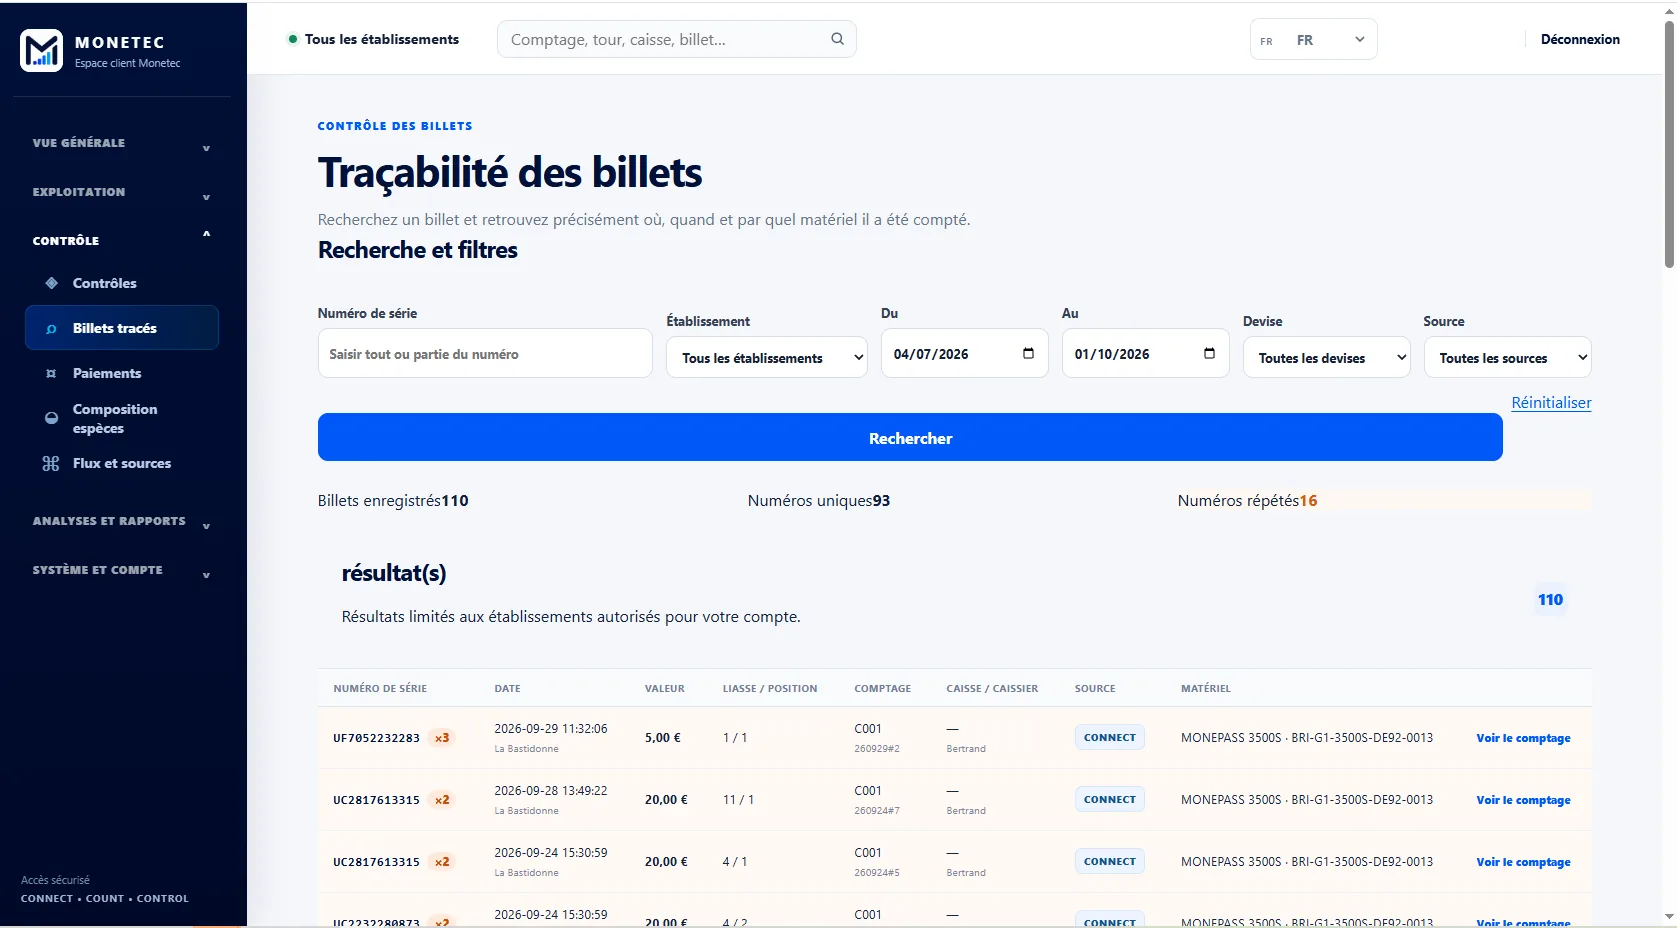Expand the Analyses et rapports section
Image resolution: width=1677 pixels, height=928 pixels.
pyautogui.click(x=122, y=521)
